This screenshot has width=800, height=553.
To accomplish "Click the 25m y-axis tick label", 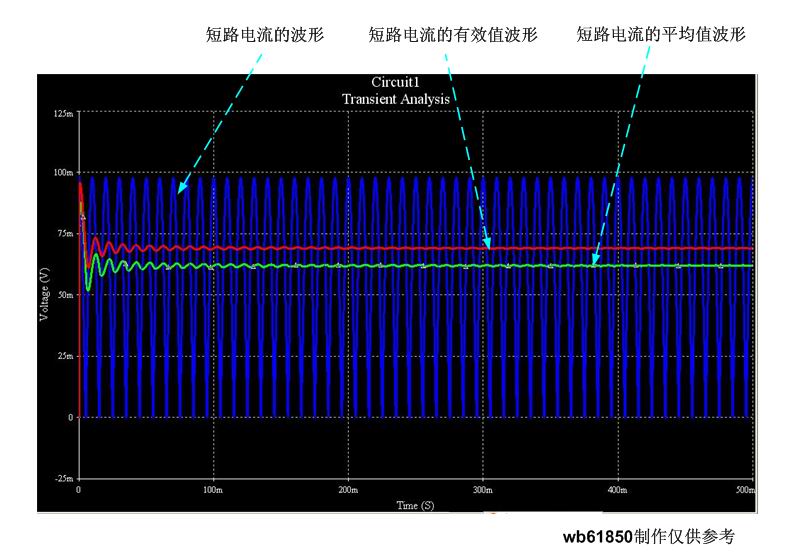I will pyautogui.click(x=64, y=356).
